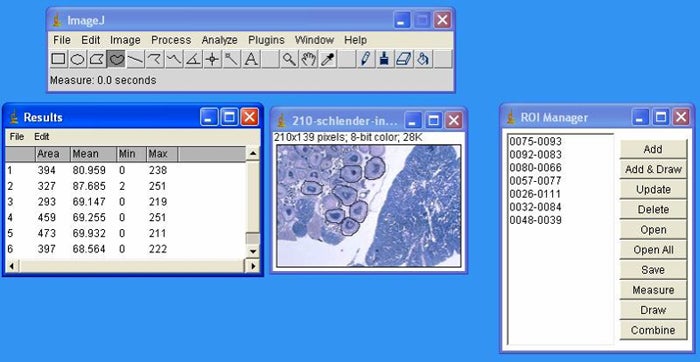The height and width of the screenshot is (362, 700).
Task: Choose the Hand scrolling tool
Action: (x=308, y=59)
